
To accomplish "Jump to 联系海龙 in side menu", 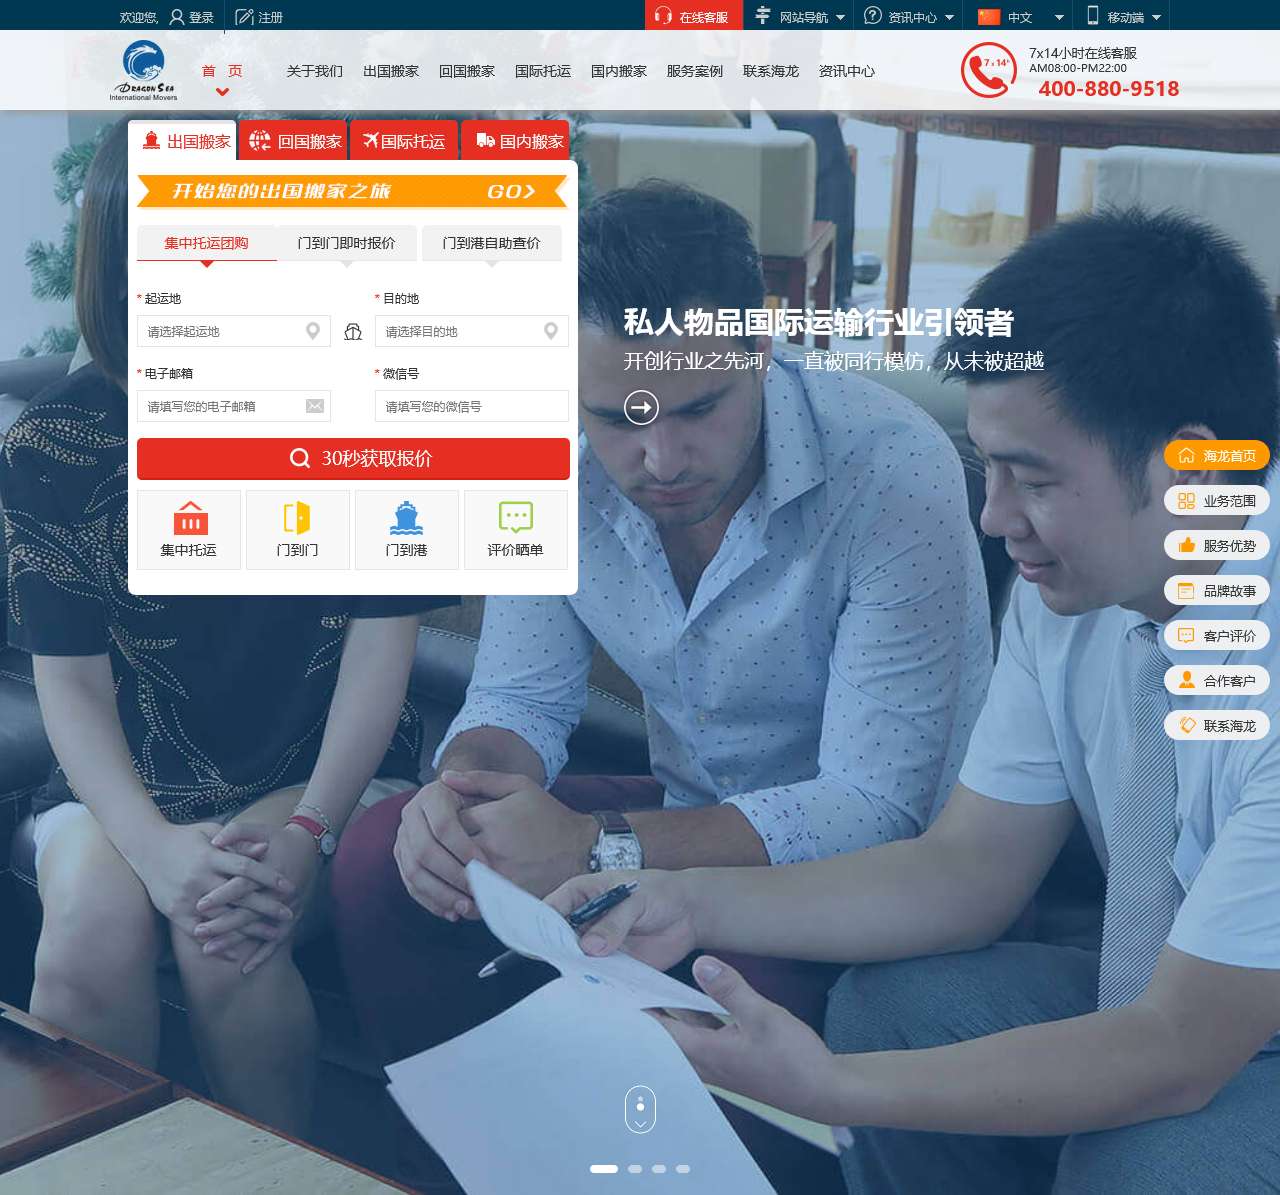I will coord(1217,726).
